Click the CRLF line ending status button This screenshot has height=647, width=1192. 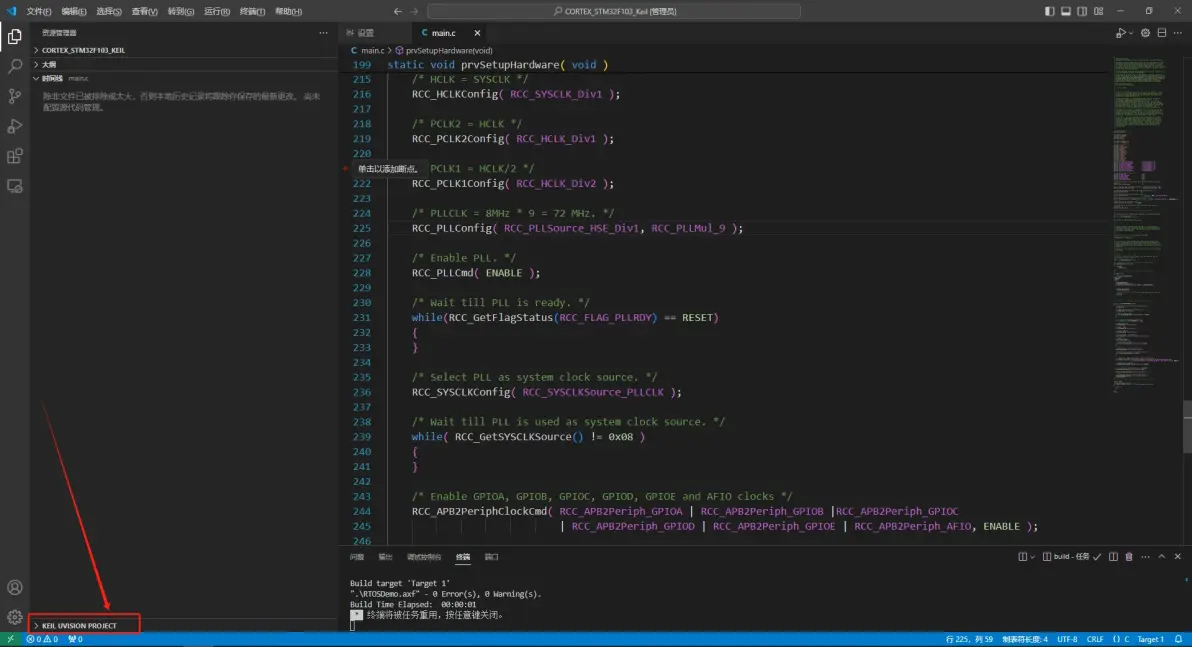pyautogui.click(x=1095, y=639)
